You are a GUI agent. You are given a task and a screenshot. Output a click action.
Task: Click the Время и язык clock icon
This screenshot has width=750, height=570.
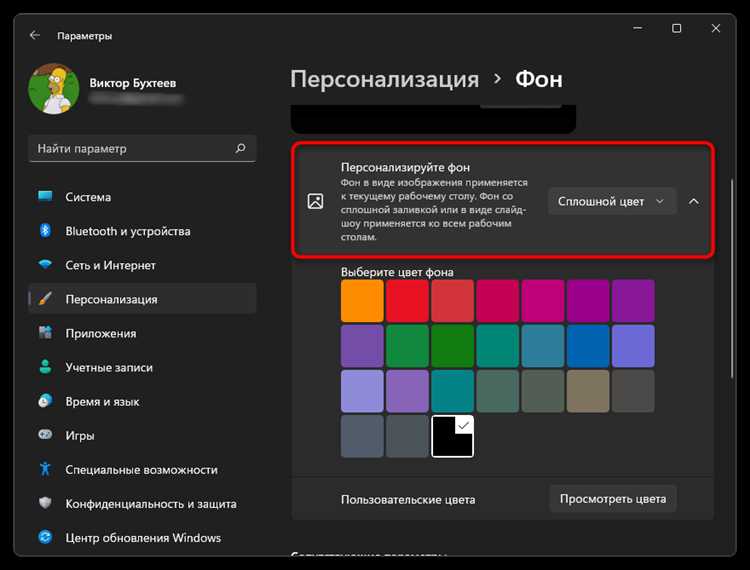45,401
